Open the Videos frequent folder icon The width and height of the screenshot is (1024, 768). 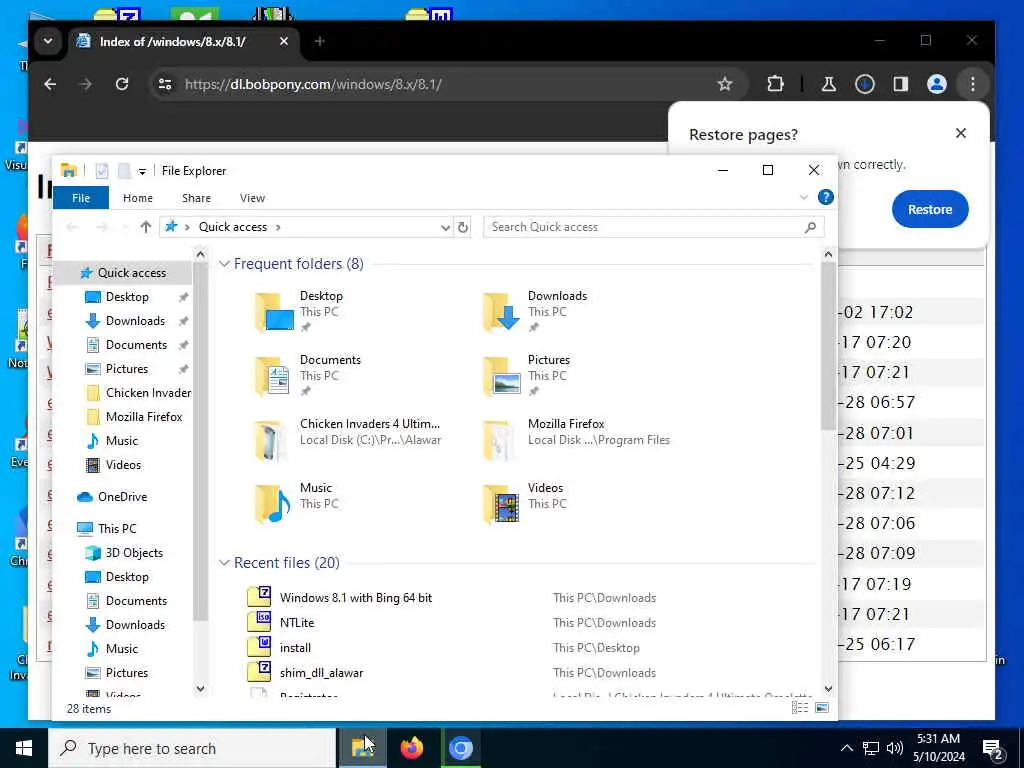coord(502,504)
